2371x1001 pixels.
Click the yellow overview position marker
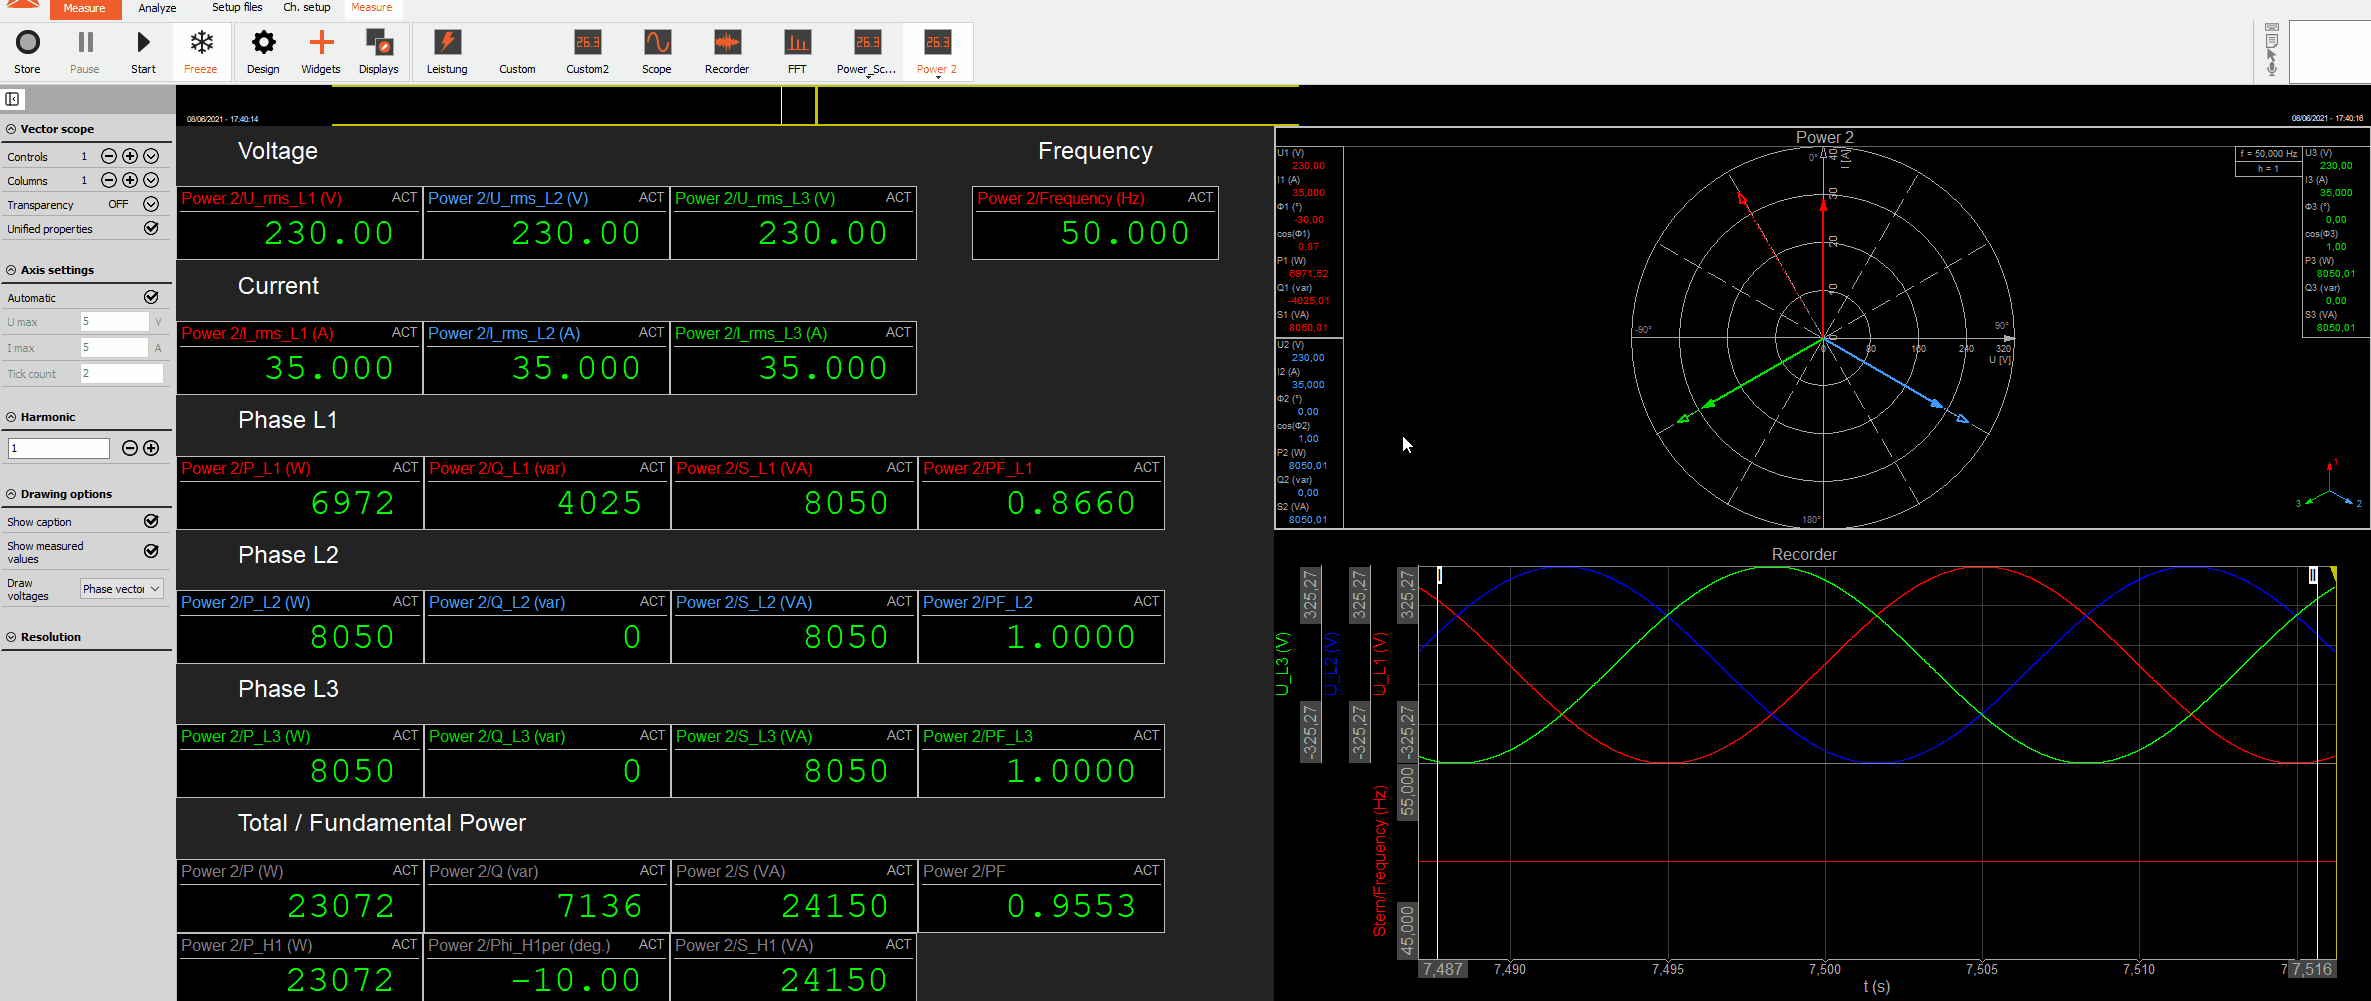coord(816,105)
